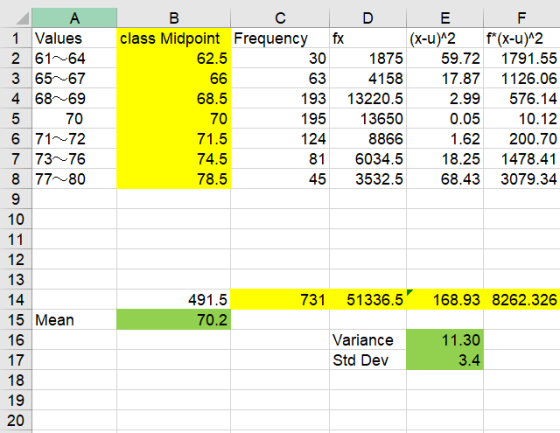Viewport: 560px width, 433px height.
Task: Click fx cell 4158
Action: [368, 78]
